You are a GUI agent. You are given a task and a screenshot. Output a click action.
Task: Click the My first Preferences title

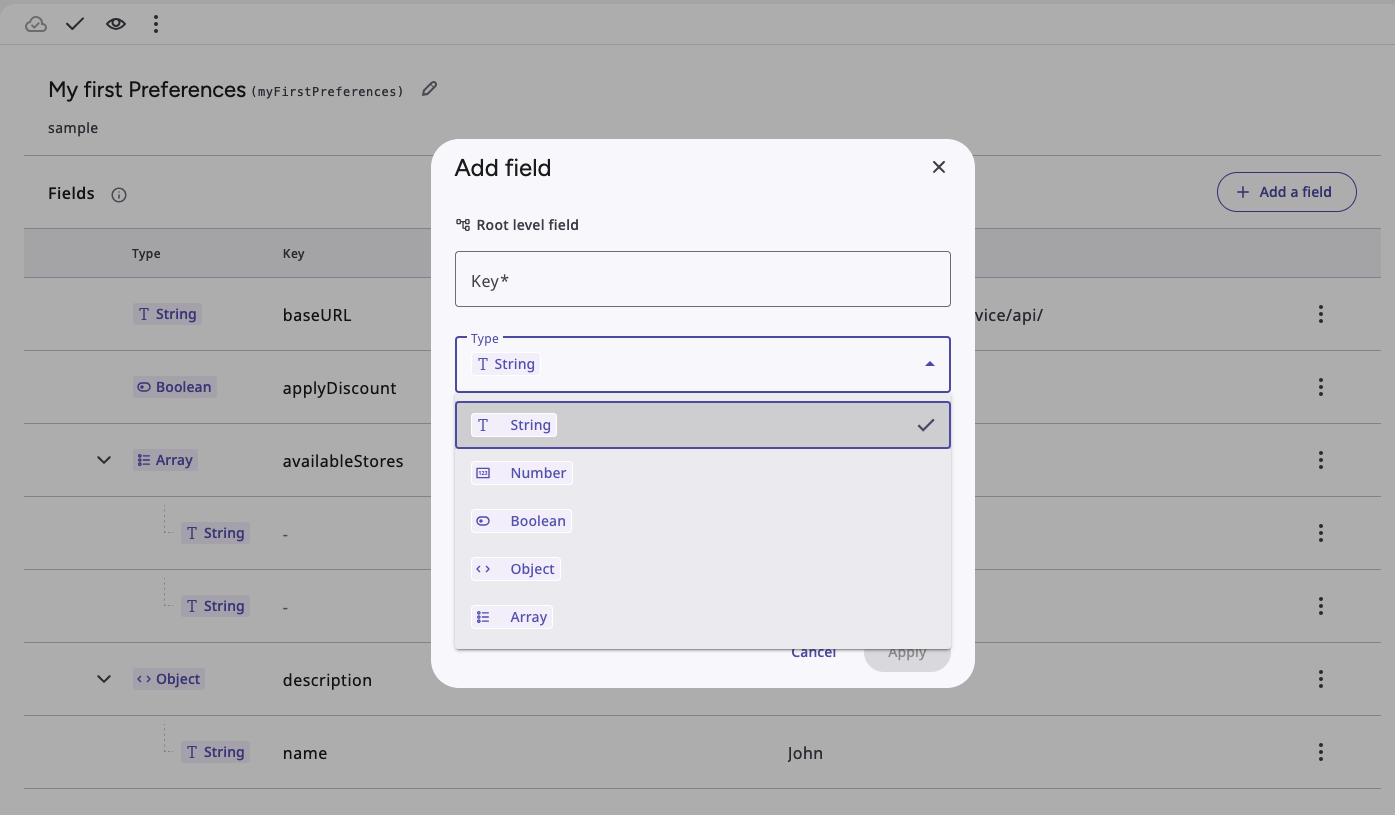[x=147, y=90]
